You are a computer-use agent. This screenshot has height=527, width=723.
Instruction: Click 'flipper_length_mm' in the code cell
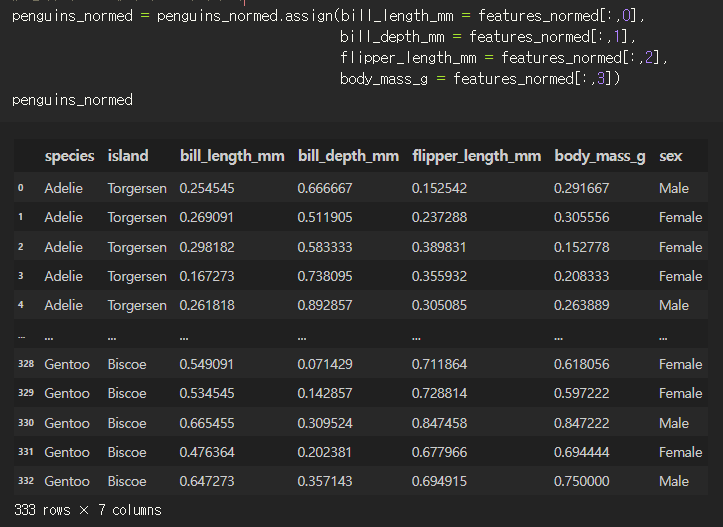(x=408, y=58)
